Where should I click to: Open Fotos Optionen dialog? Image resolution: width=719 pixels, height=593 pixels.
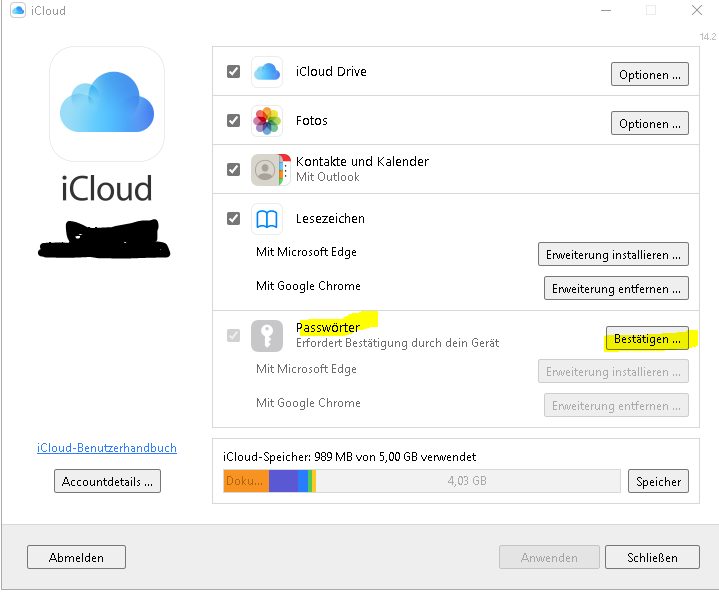click(x=649, y=123)
